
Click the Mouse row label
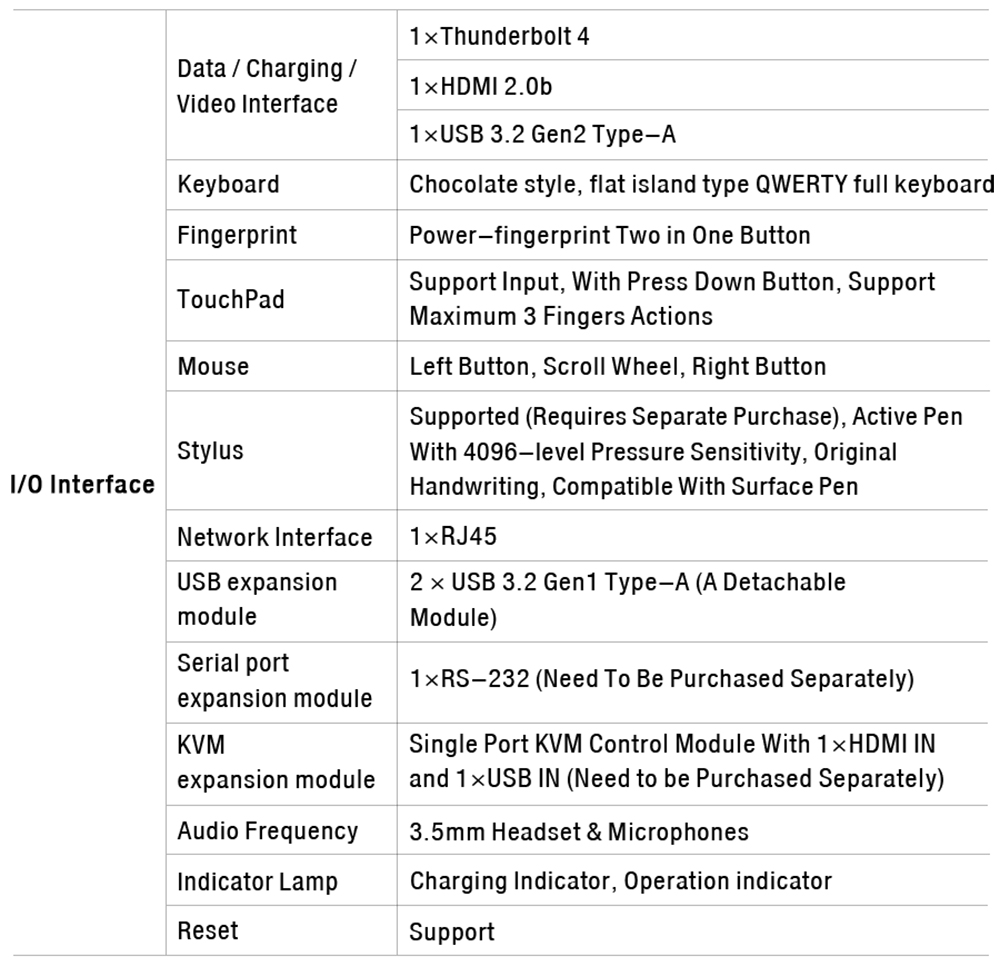coord(213,367)
